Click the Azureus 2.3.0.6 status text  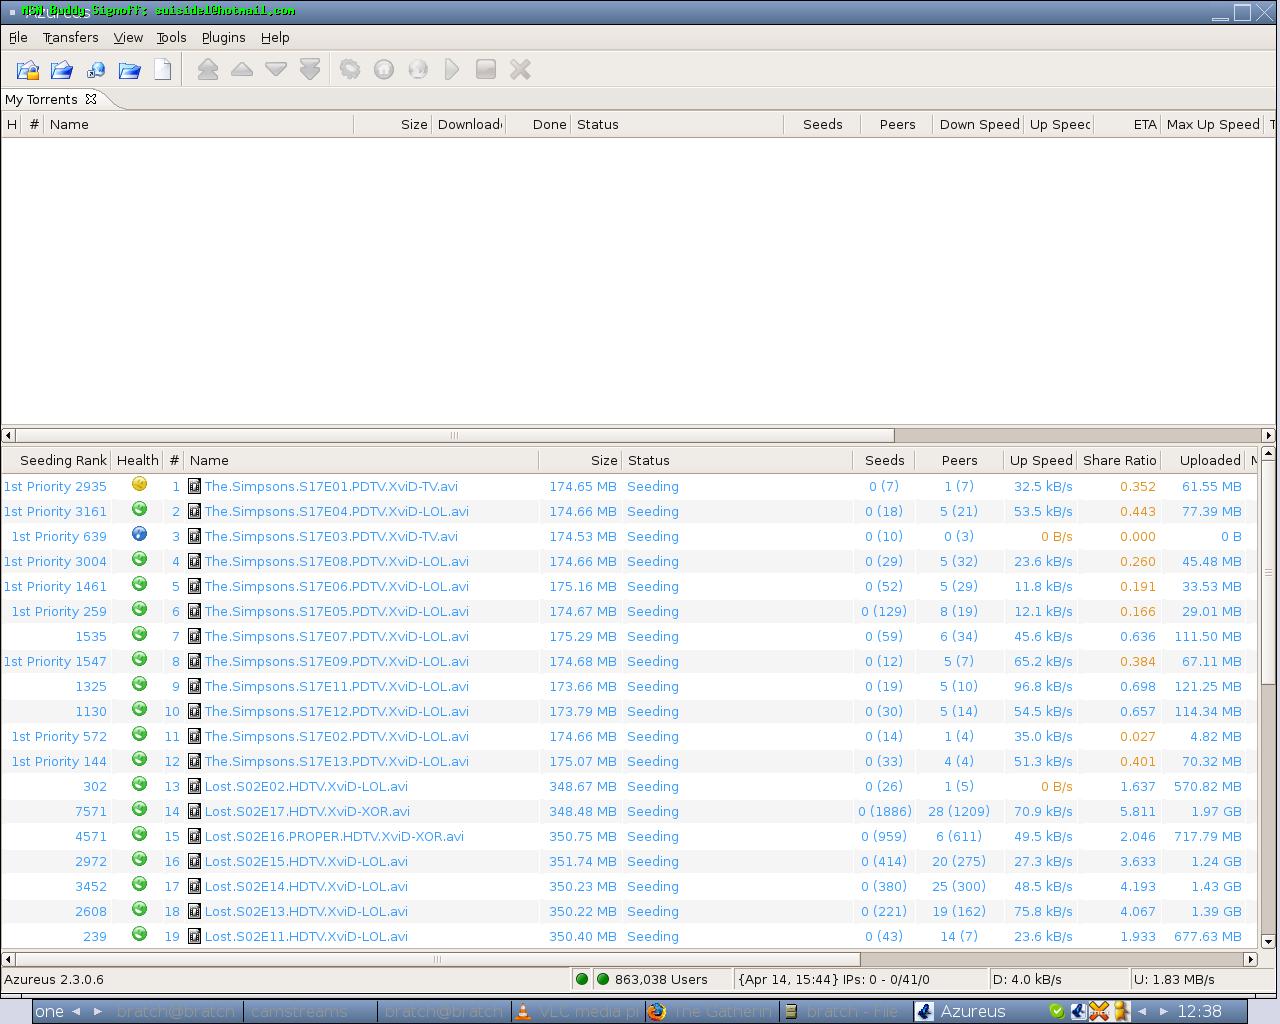click(54, 979)
